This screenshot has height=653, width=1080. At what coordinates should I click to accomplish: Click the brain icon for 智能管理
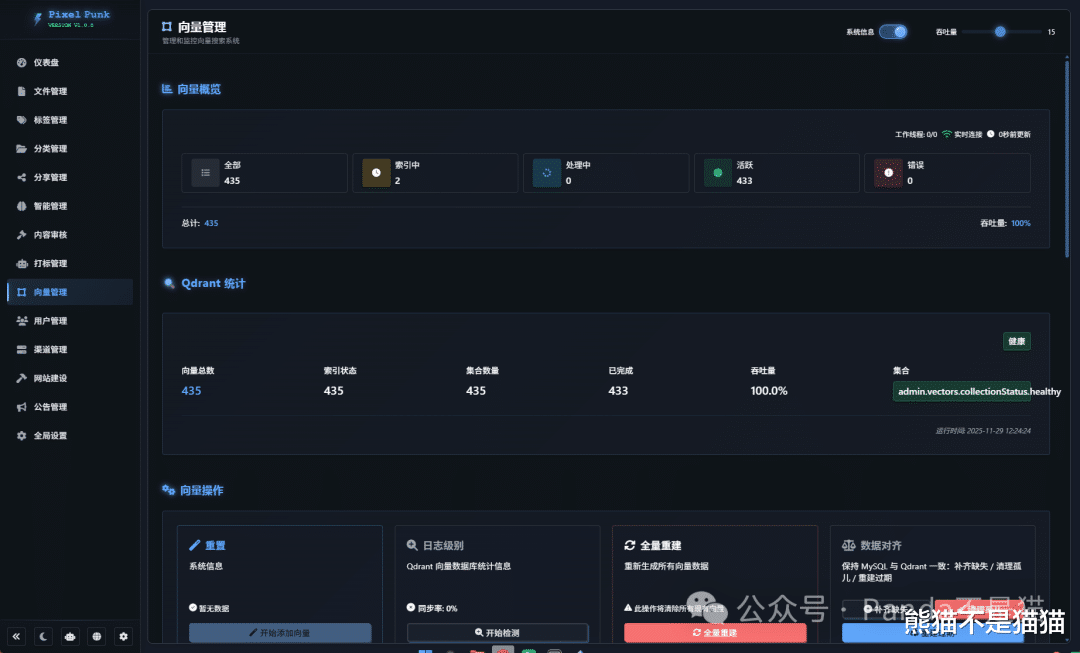coord(21,206)
